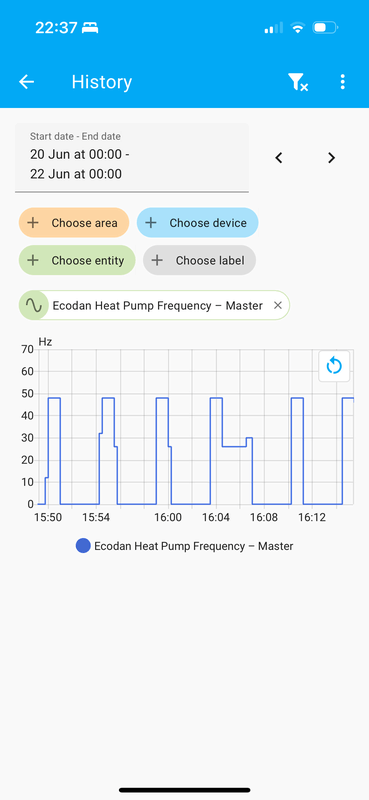Go to previous date range
The image size is (369, 800).
279,158
